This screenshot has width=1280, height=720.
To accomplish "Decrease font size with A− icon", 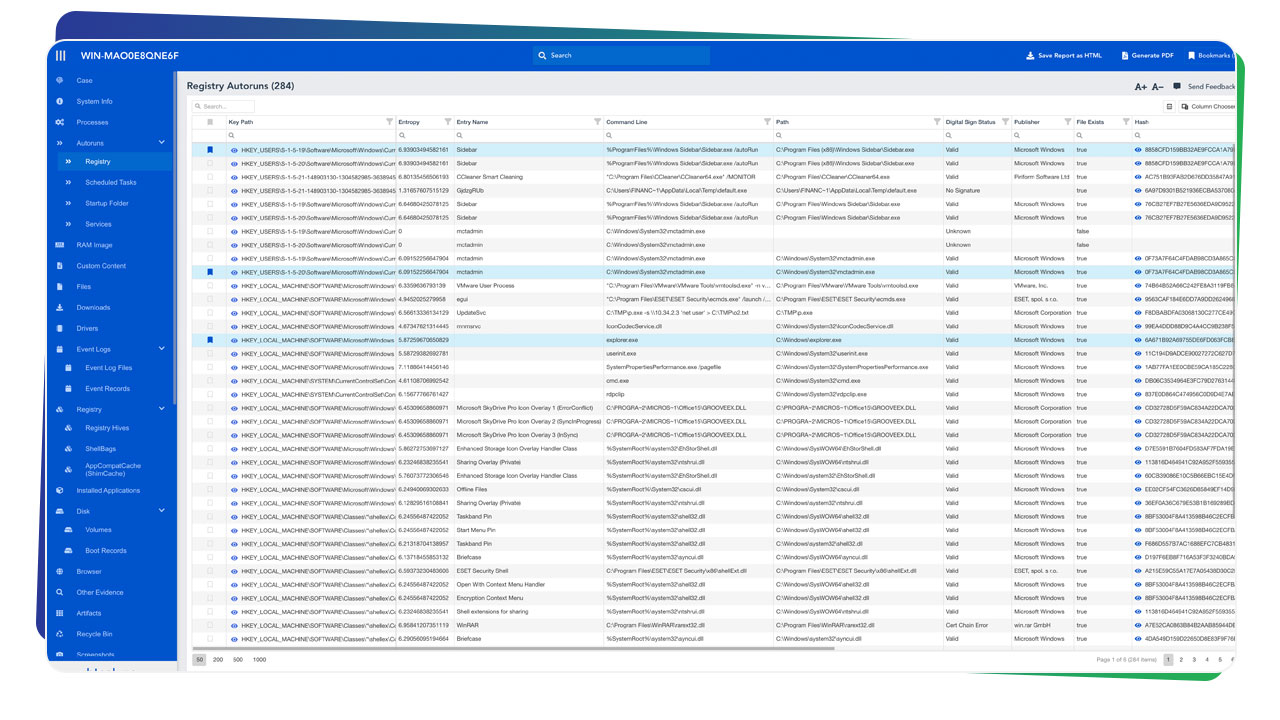I will pos(1157,87).
